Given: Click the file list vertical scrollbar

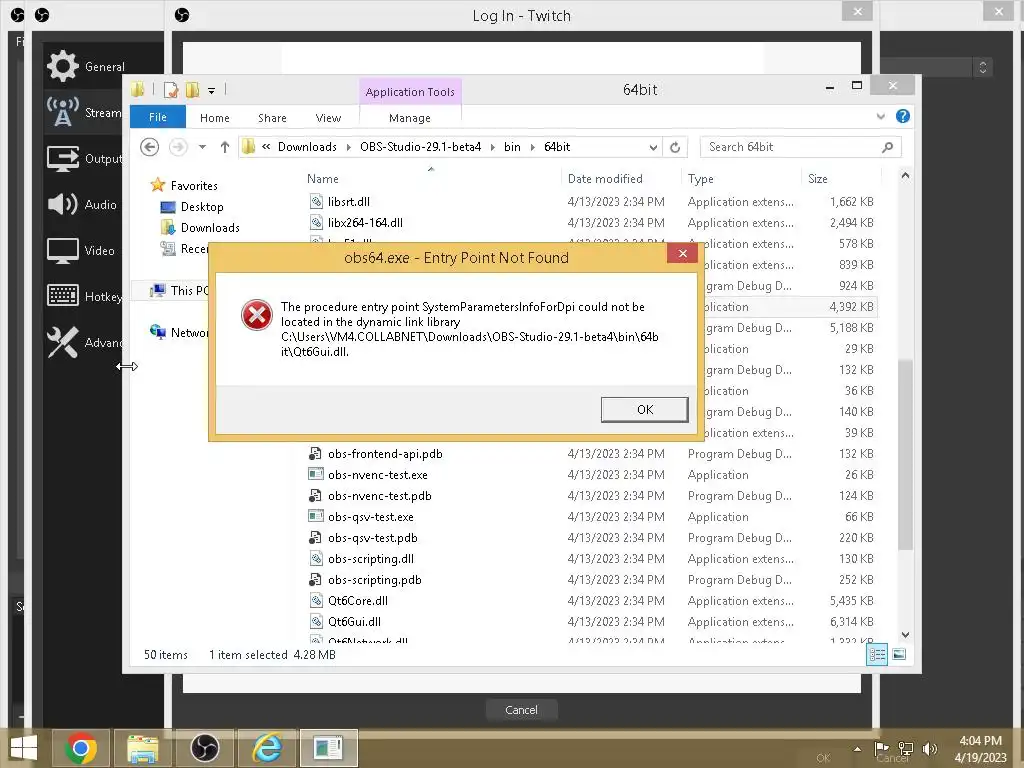Looking at the screenshot, I should tap(905, 454).
